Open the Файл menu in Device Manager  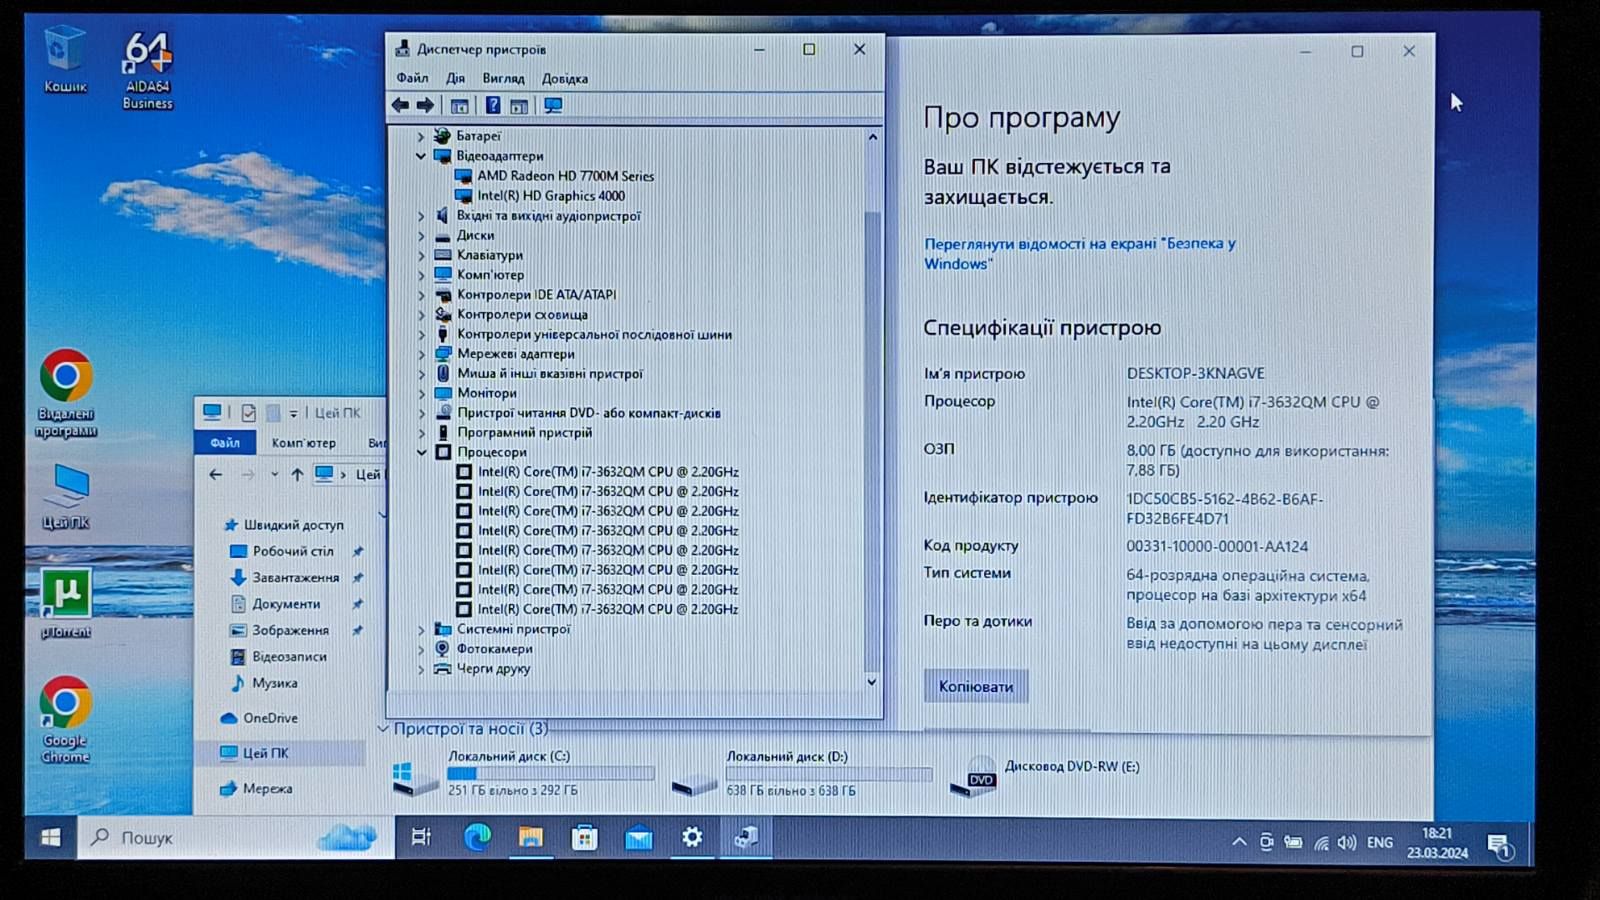point(412,78)
